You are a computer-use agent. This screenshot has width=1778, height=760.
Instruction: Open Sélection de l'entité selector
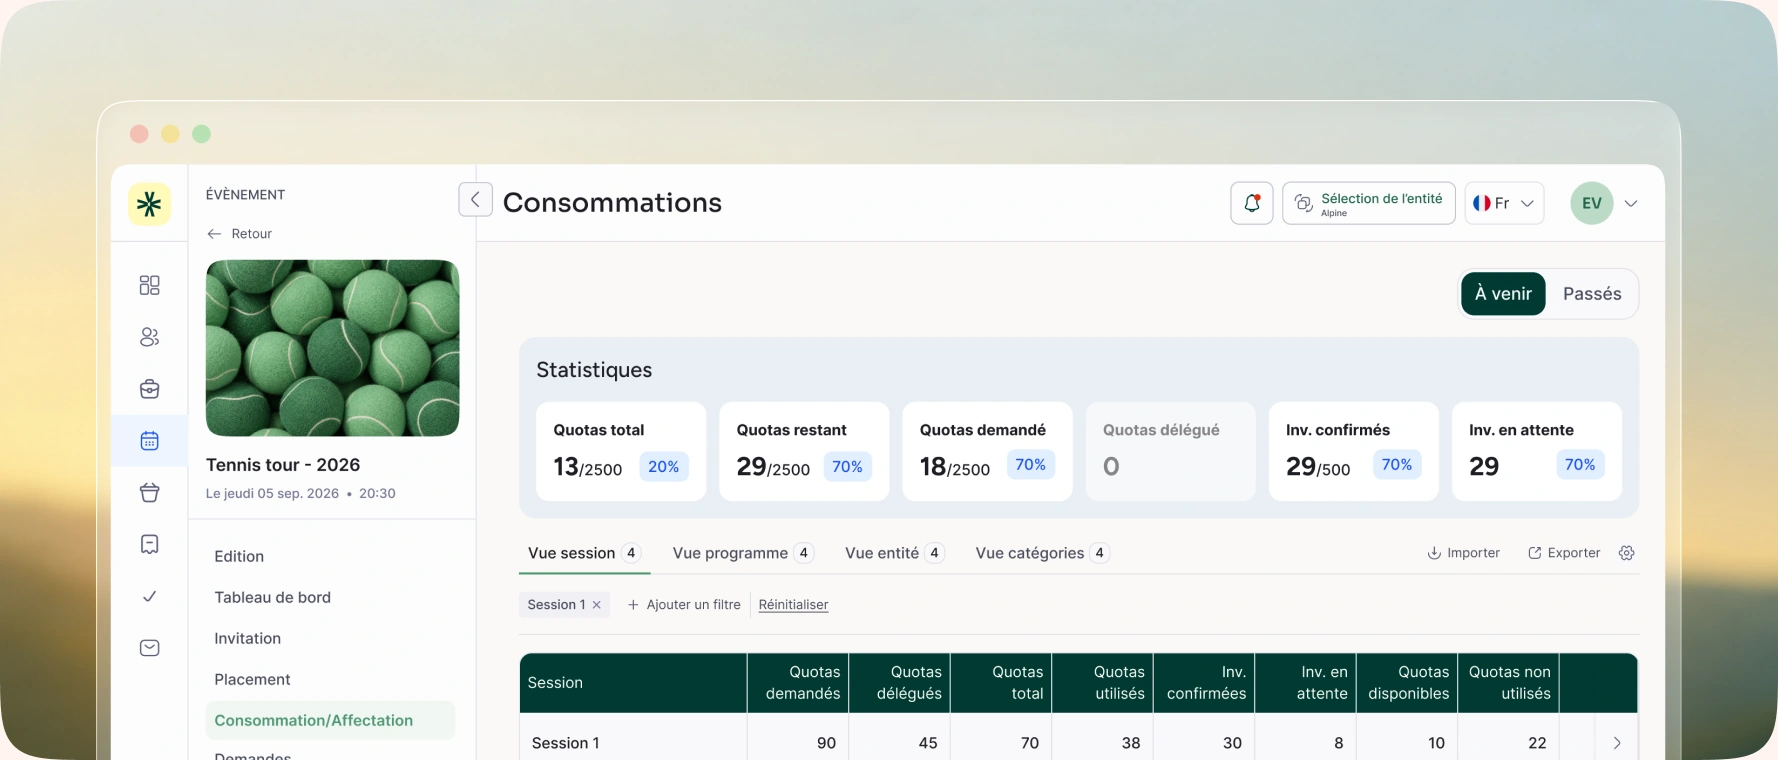pos(1368,203)
